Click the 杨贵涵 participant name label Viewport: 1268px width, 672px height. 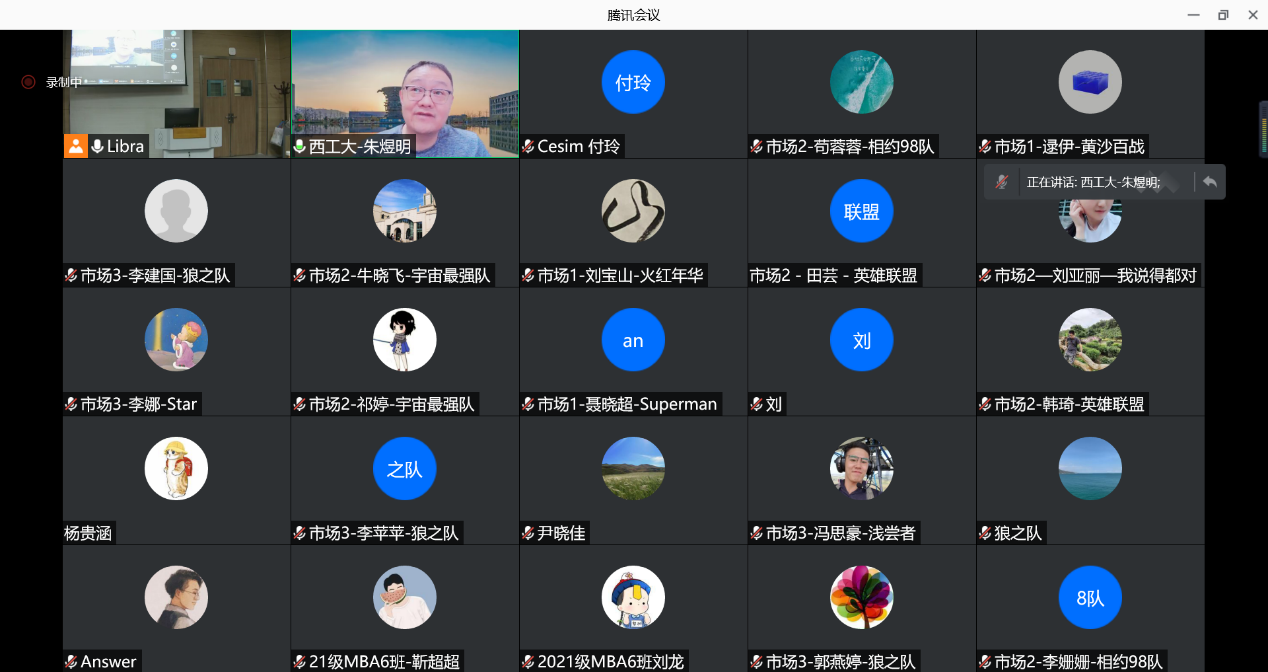[x=89, y=534]
